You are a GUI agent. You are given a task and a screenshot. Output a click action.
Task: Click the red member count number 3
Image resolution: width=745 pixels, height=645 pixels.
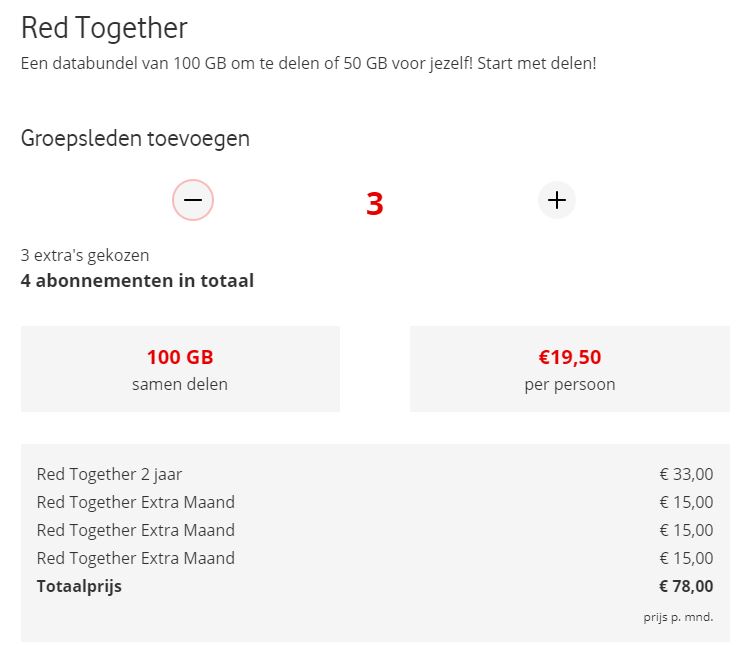[375, 204]
